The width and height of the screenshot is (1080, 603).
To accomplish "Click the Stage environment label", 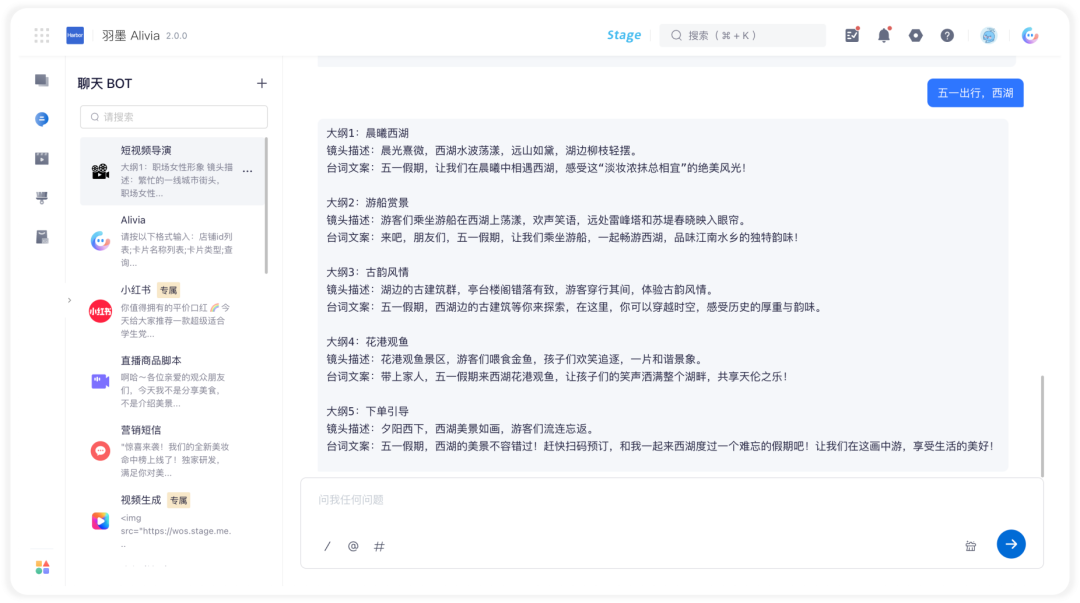I will click(x=624, y=35).
